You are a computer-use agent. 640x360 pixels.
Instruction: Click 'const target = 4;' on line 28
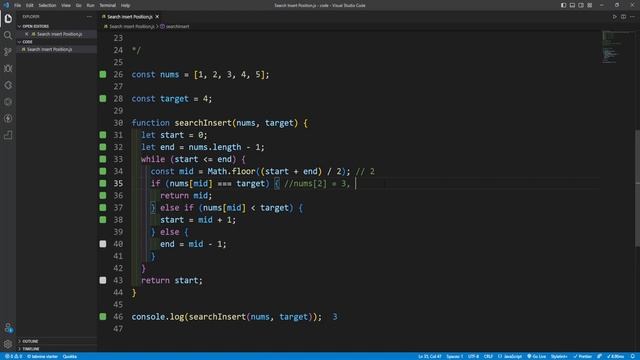172,99
